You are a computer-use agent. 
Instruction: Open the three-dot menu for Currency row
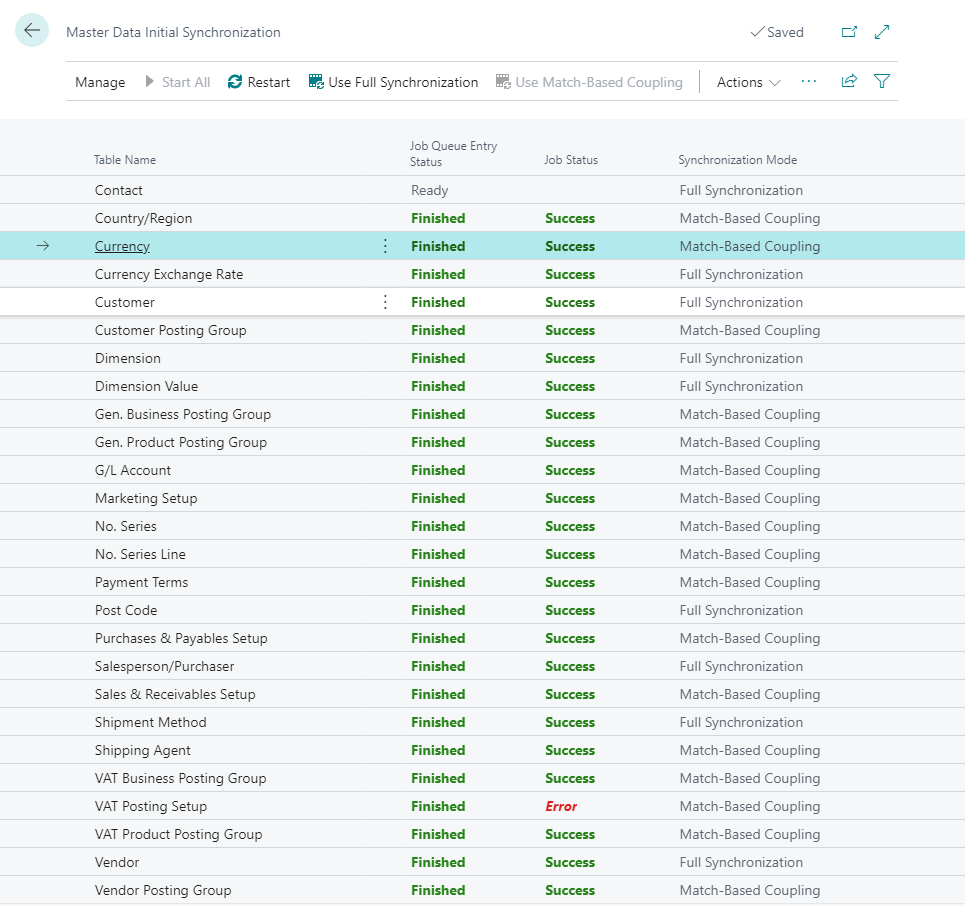point(386,246)
